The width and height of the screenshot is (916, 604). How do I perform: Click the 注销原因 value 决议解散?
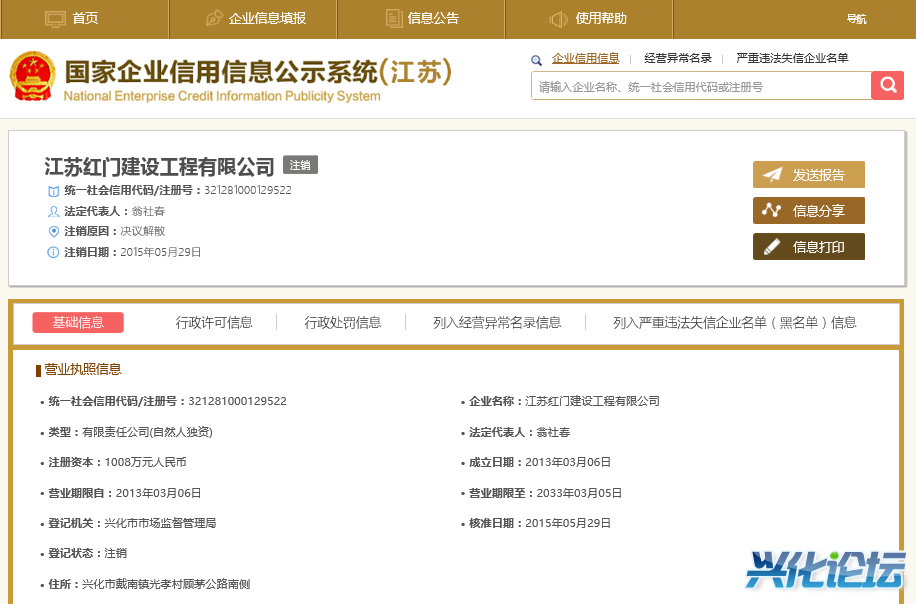coord(143,231)
